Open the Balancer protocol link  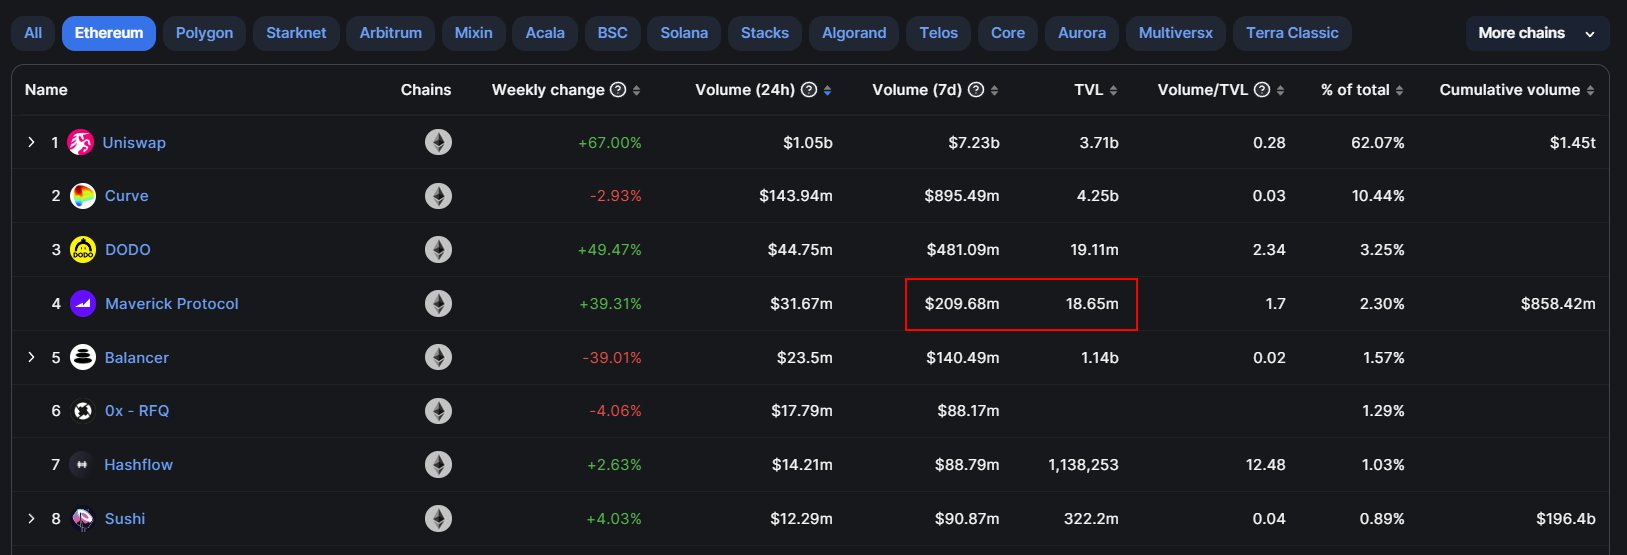[137, 358]
